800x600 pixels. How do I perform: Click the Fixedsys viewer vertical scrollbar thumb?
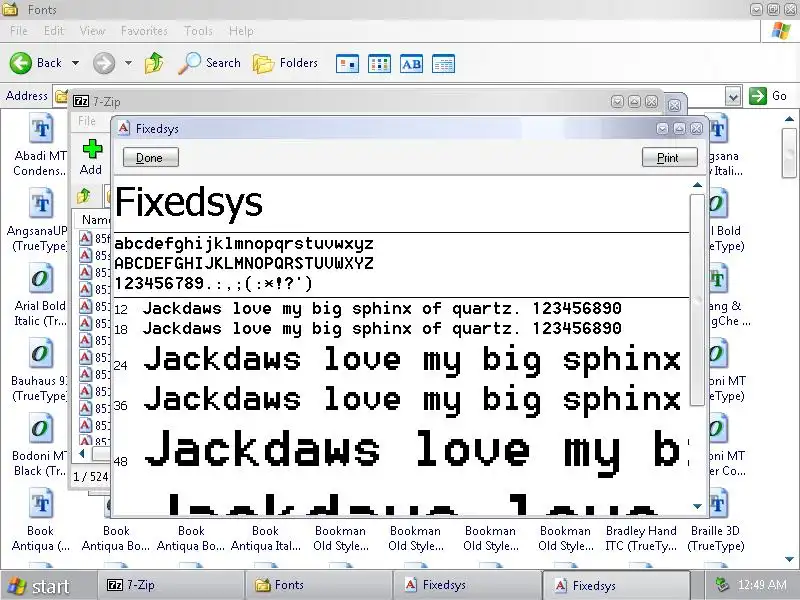coord(697,299)
